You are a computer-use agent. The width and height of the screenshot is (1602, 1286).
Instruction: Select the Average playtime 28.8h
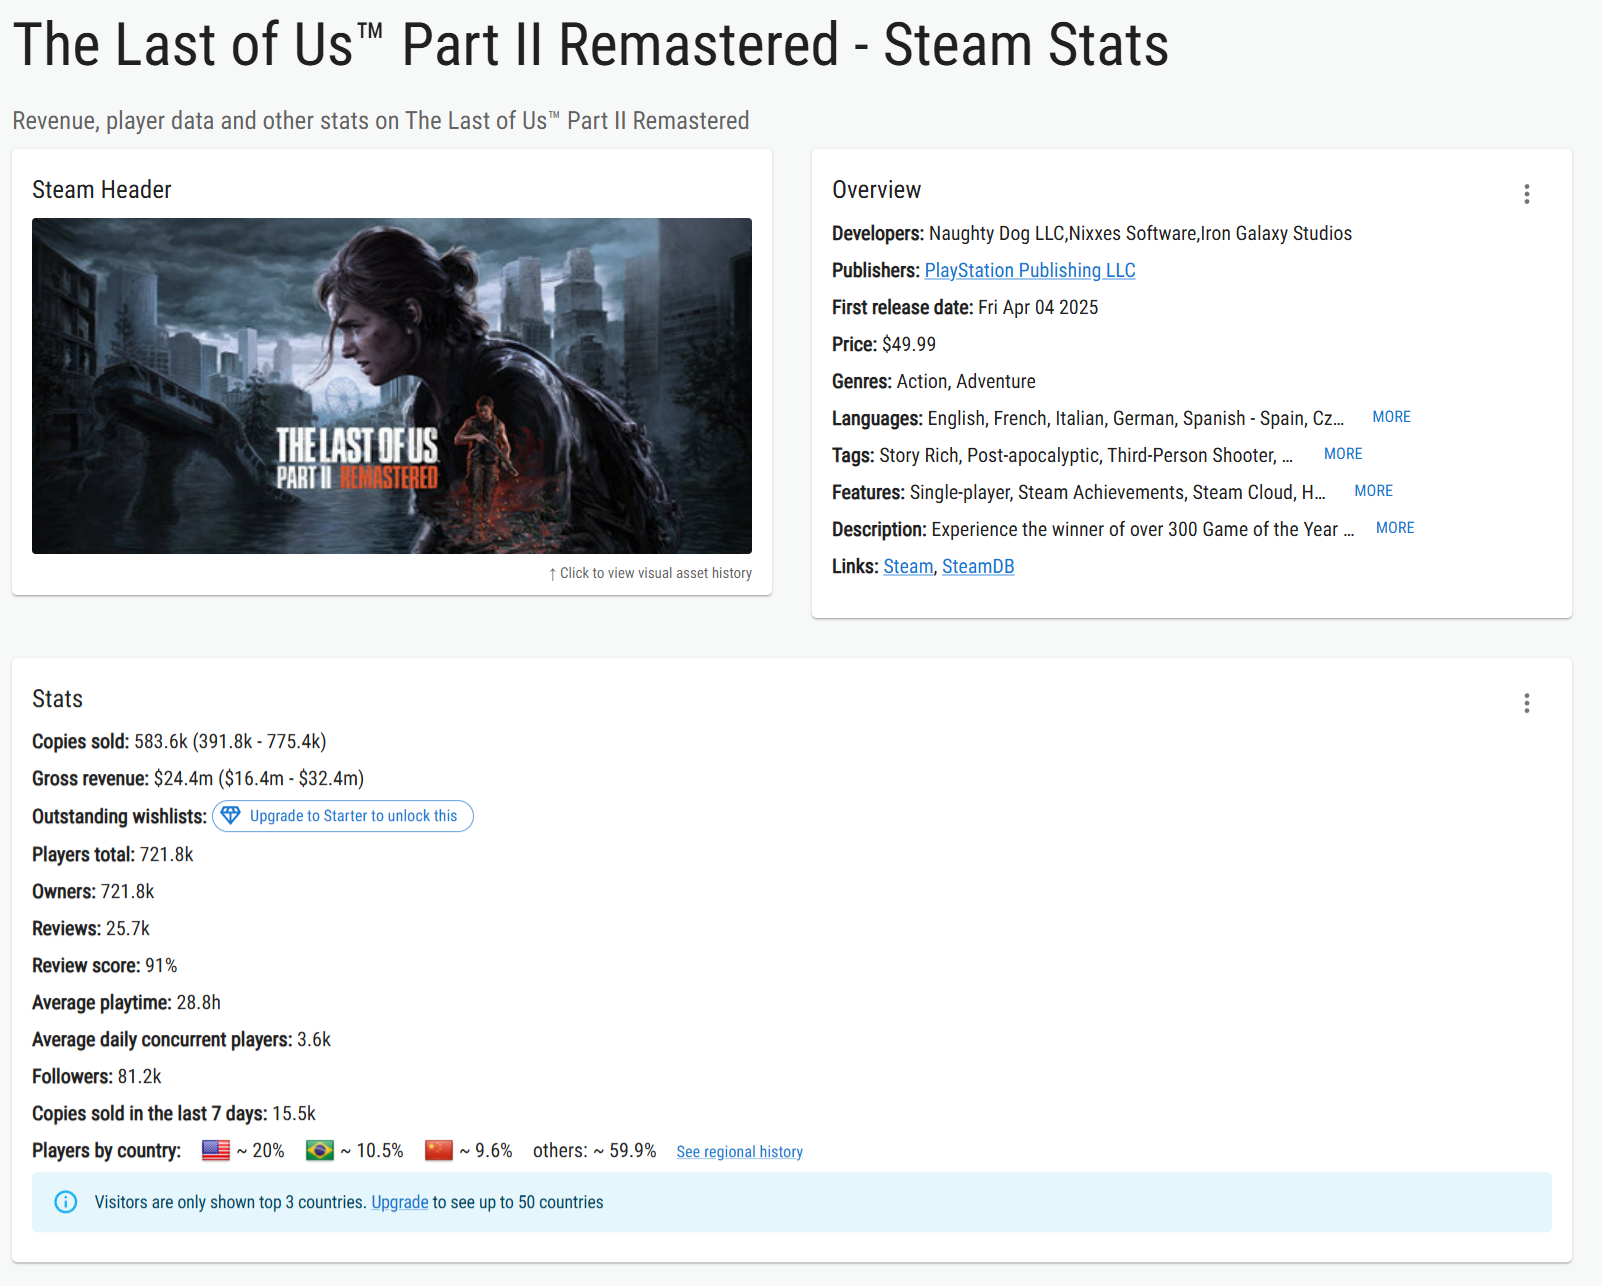(x=199, y=1002)
